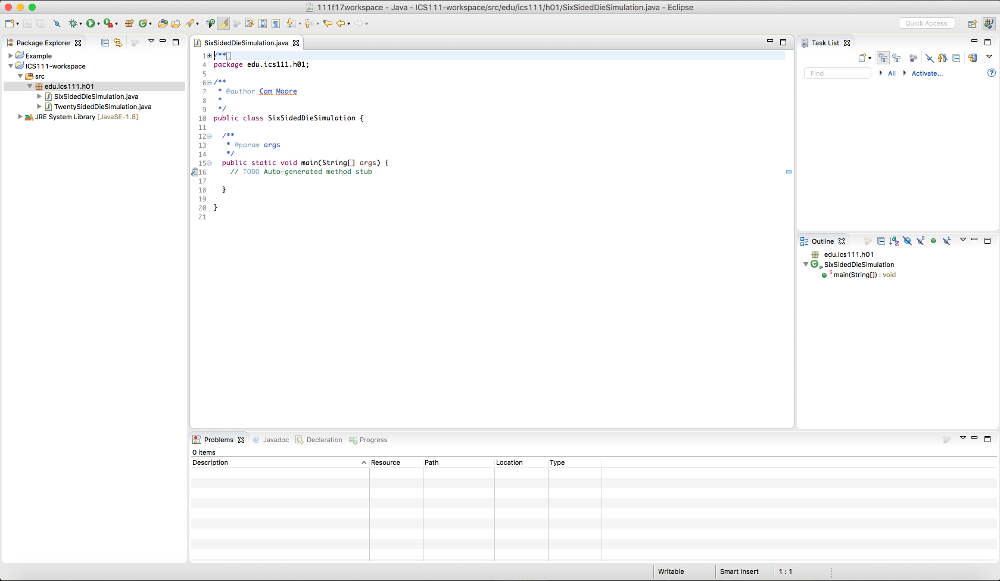Click the Activate... link in Task List
Screen dimensions: 1000x581
click(x=926, y=73)
